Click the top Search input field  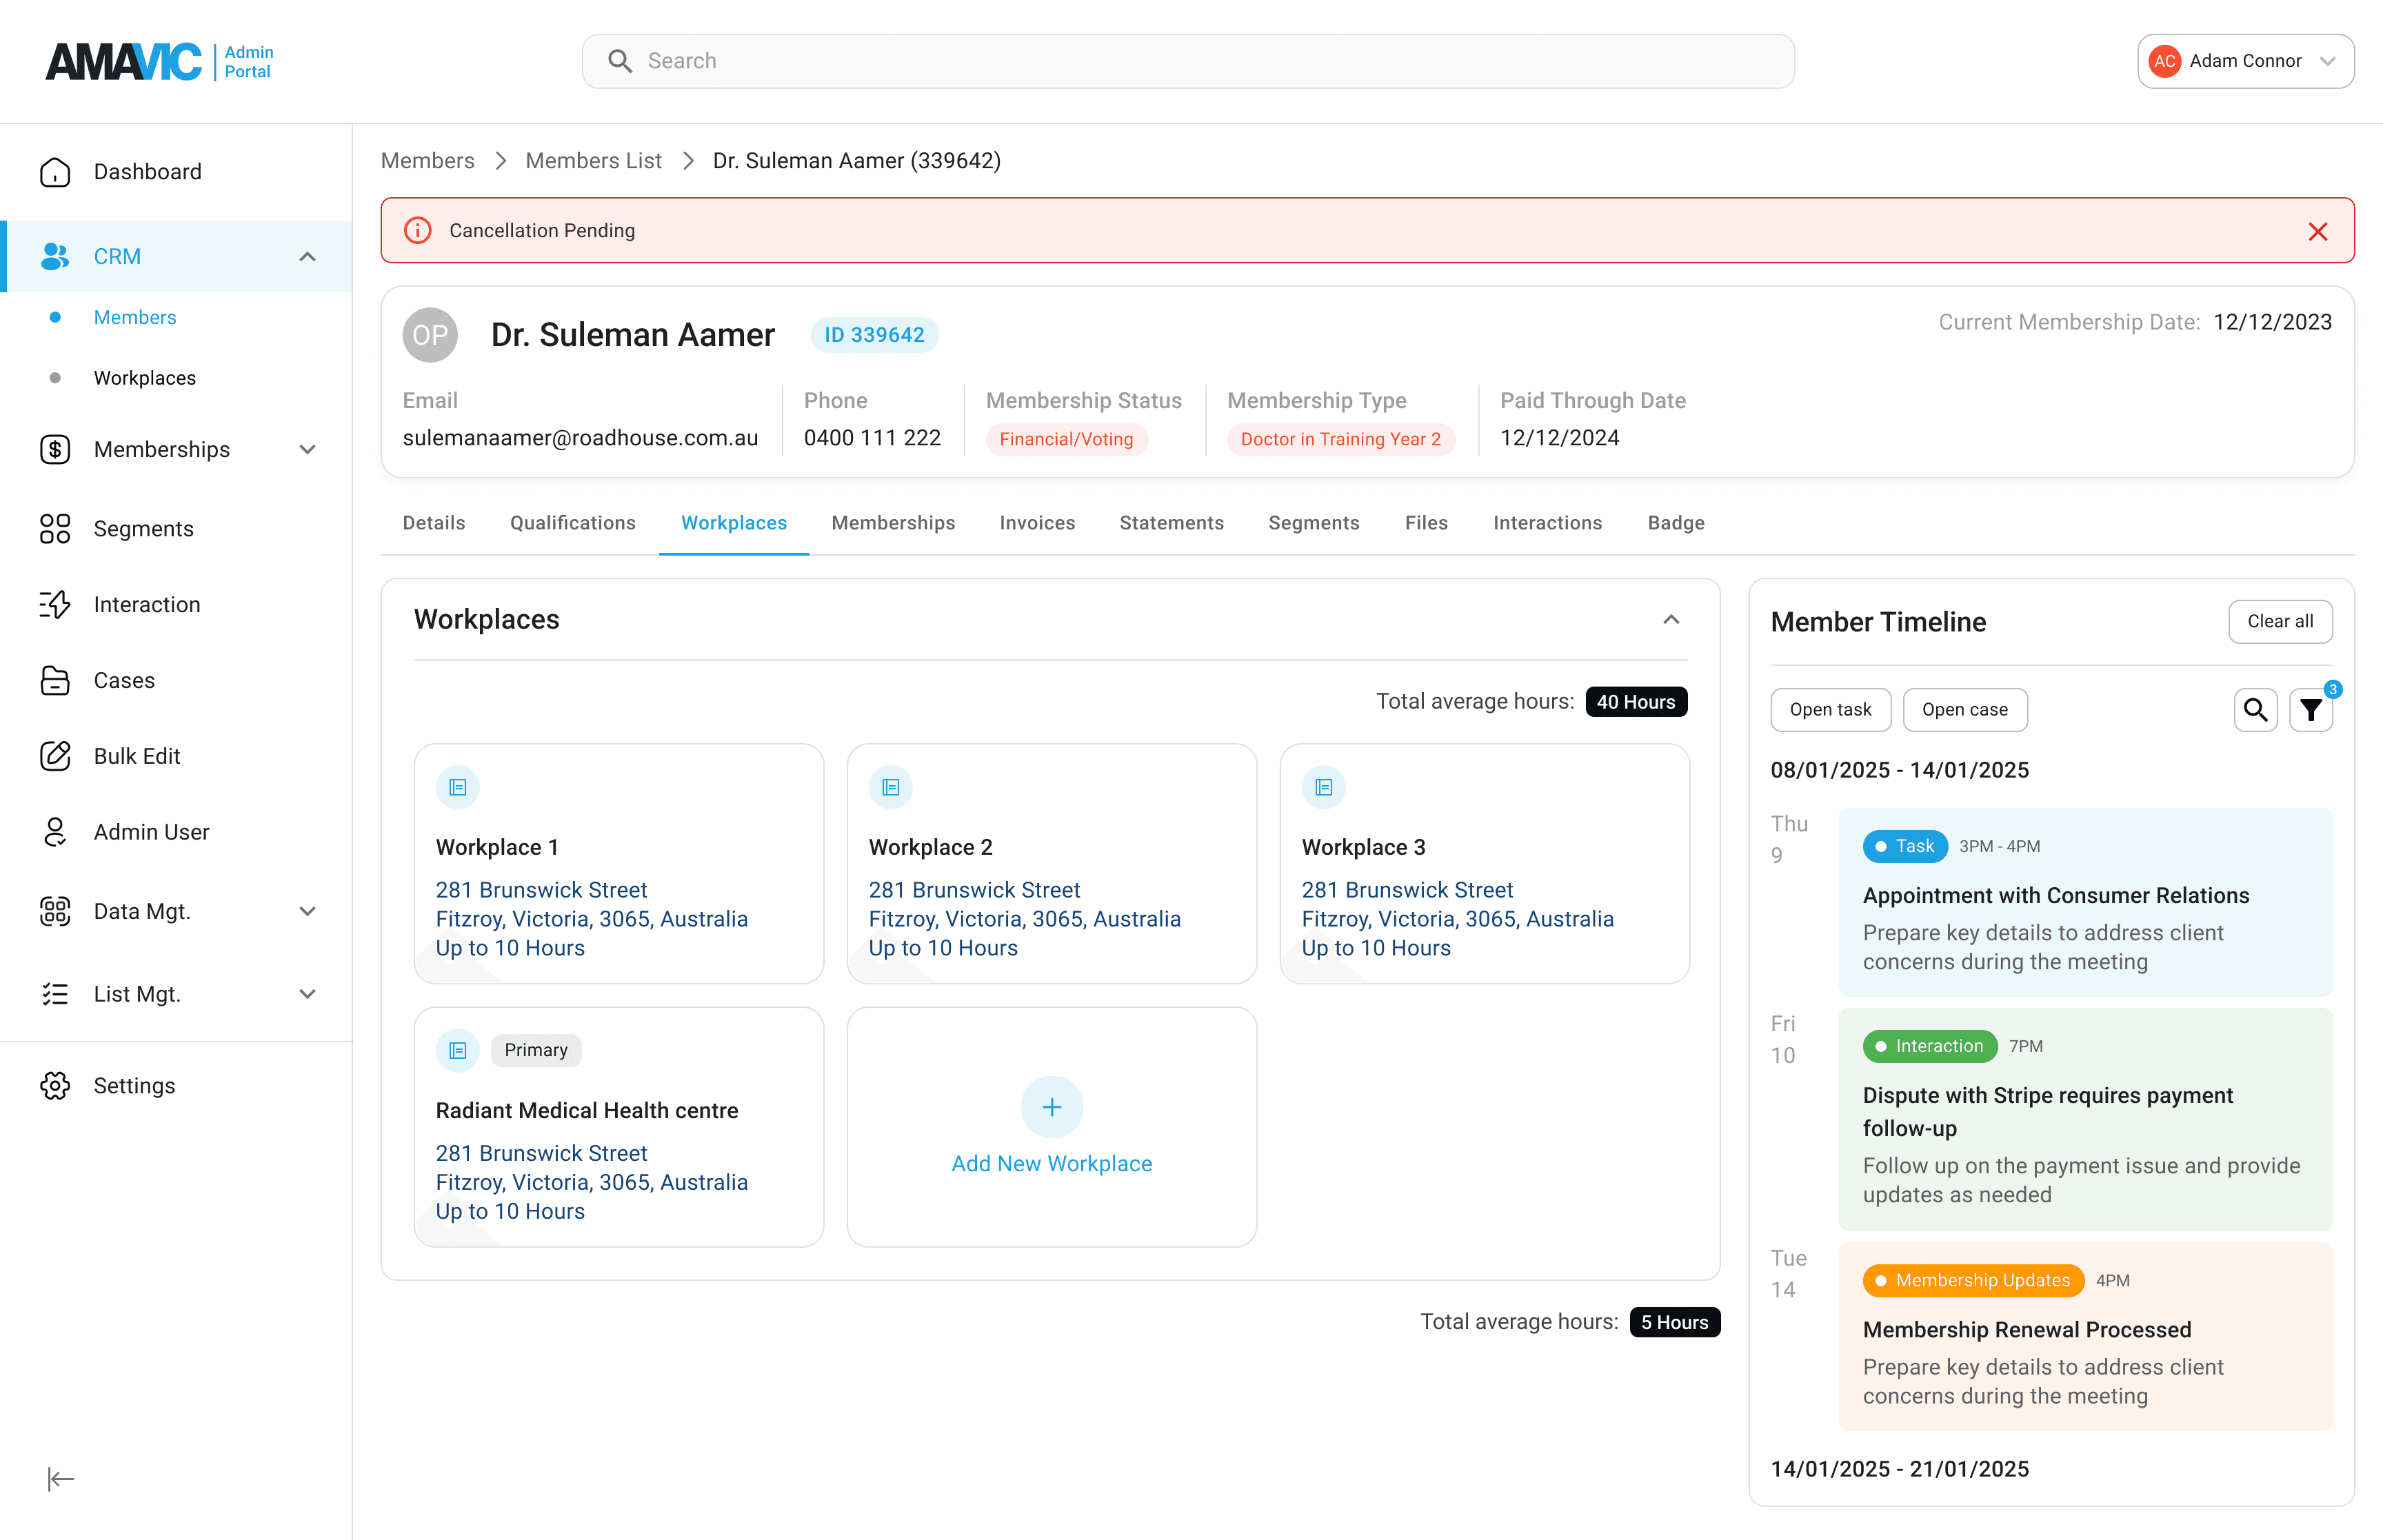click(1187, 61)
